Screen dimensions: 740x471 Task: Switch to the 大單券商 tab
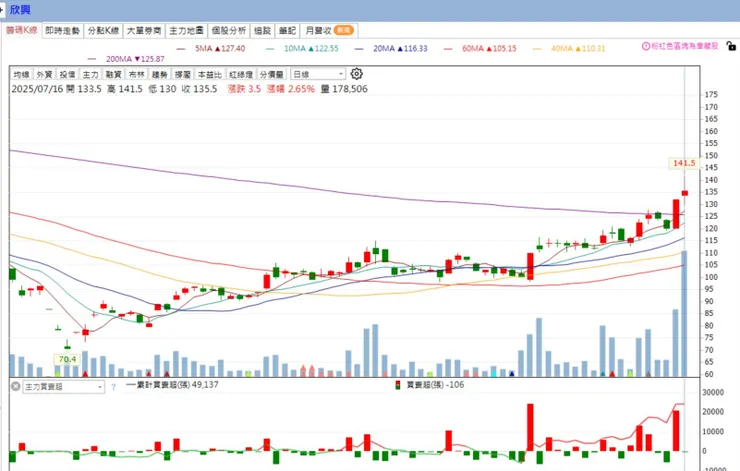(x=144, y=31)
